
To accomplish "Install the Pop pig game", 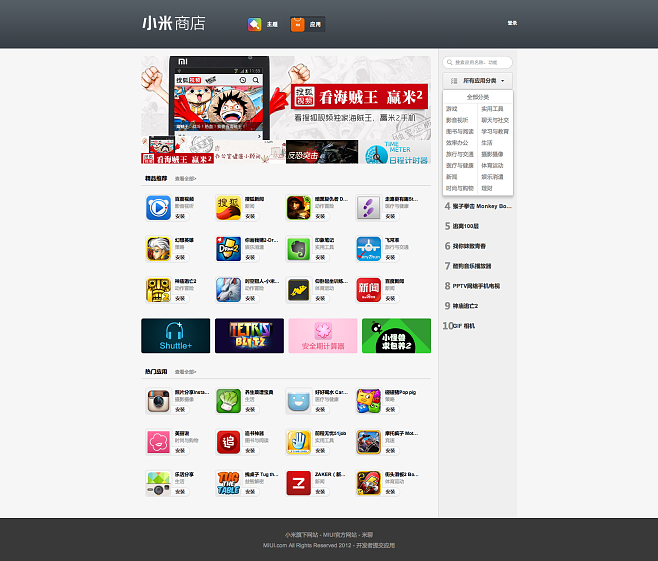I will [x=390, y=410].
